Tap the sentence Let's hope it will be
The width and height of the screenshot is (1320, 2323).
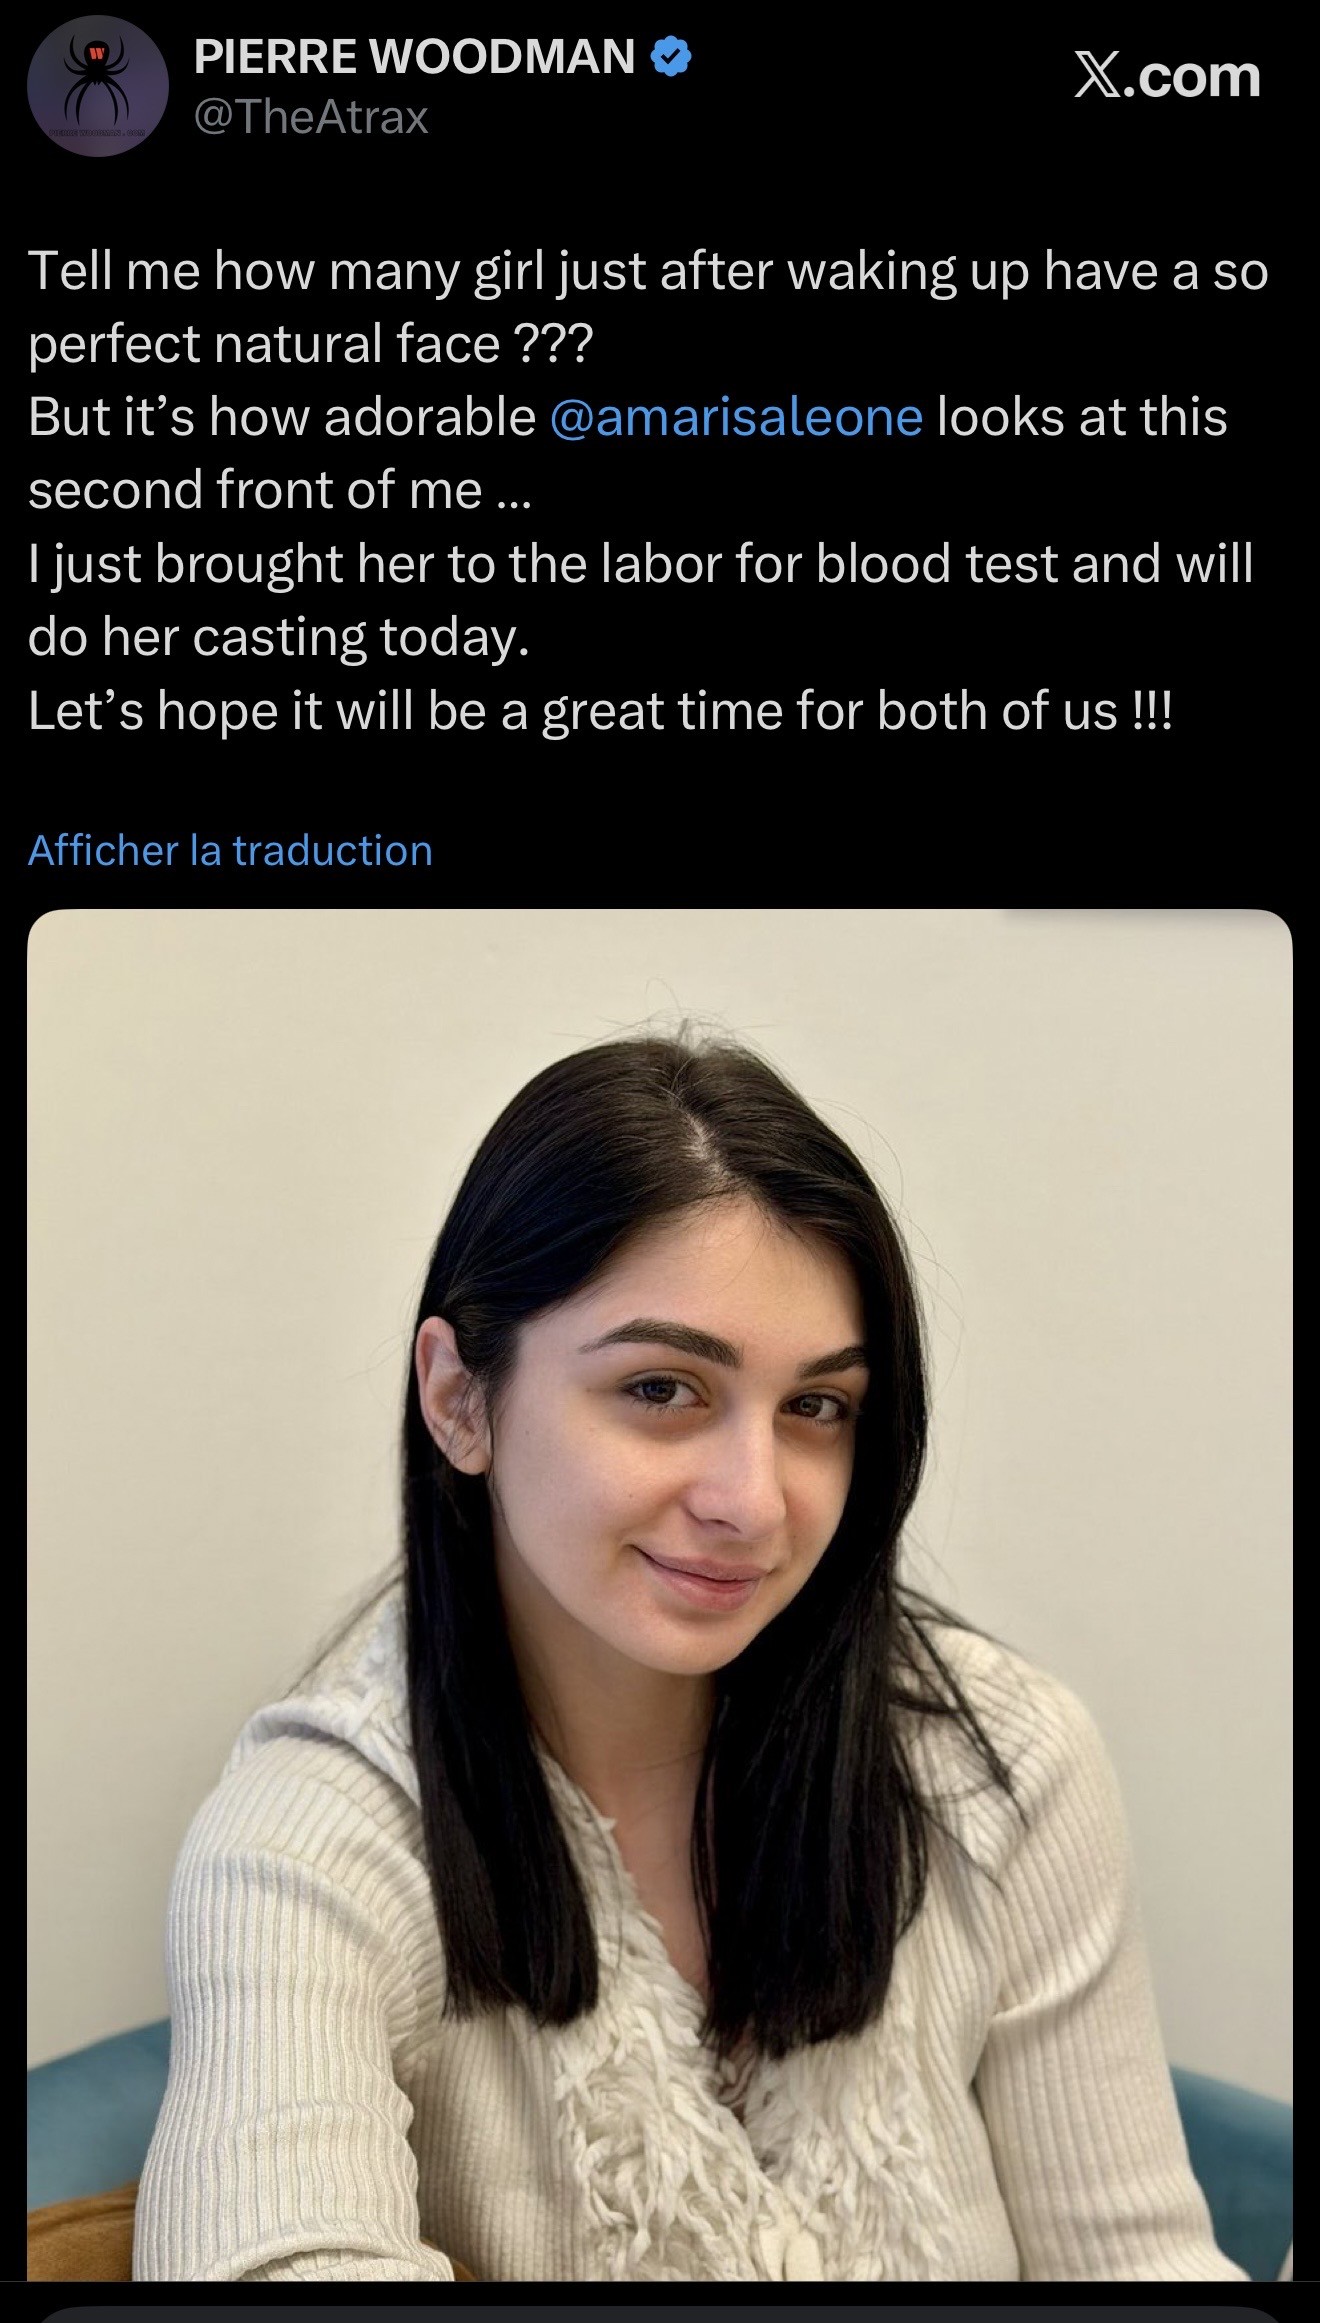click(600, 711)
